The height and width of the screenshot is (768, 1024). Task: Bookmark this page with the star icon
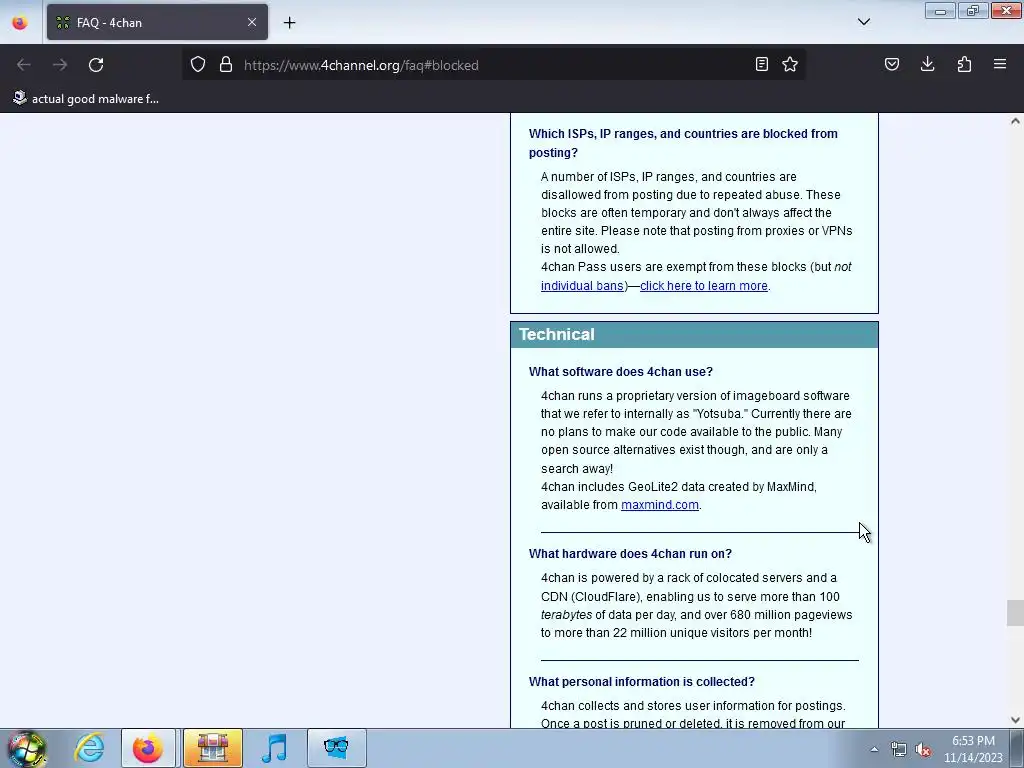[x=790, y=65]
